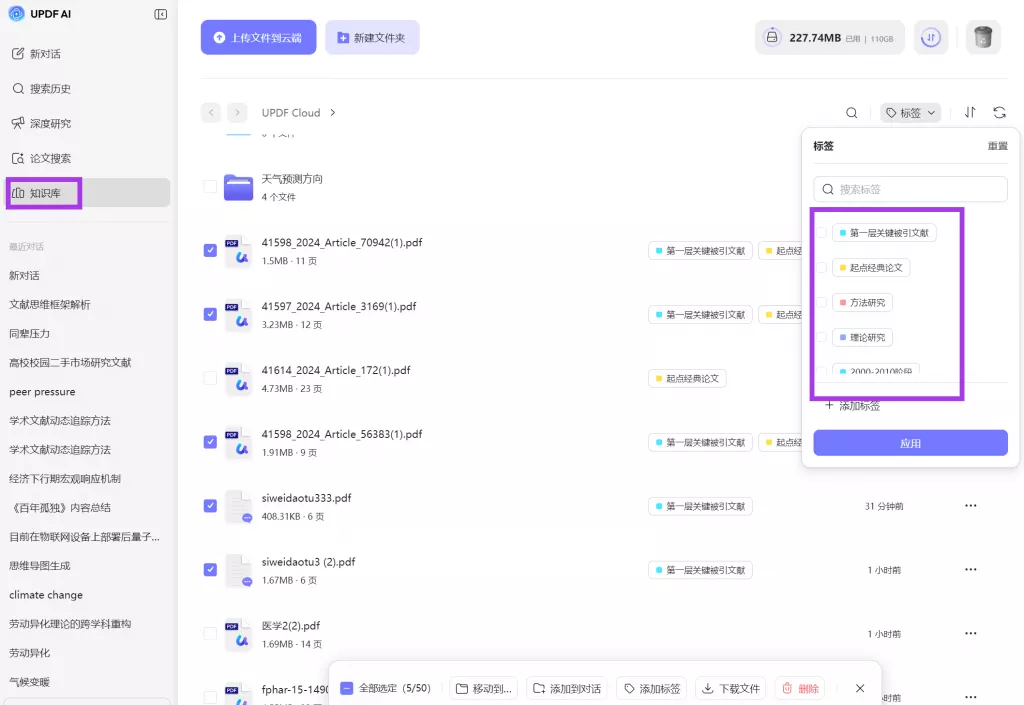The image size is (1024, 705).
Task: Click the search magnifier icon above file list
Action: pyautogui.click(x=852, y=113)
